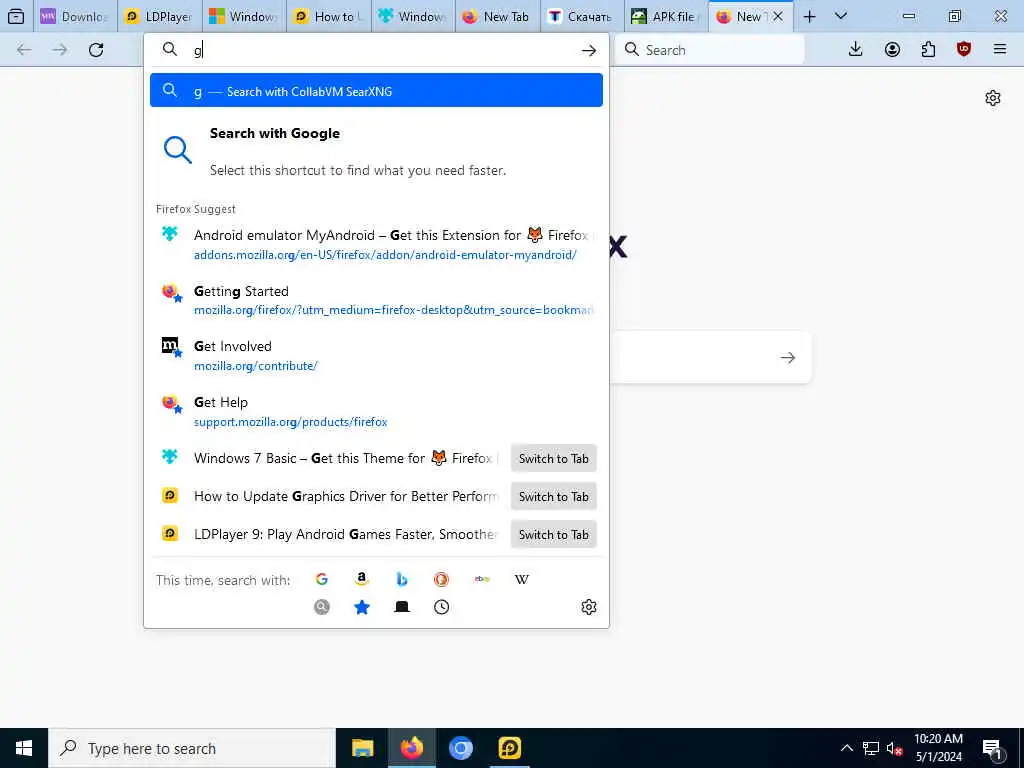Switch to the Скачать tab

583,16
